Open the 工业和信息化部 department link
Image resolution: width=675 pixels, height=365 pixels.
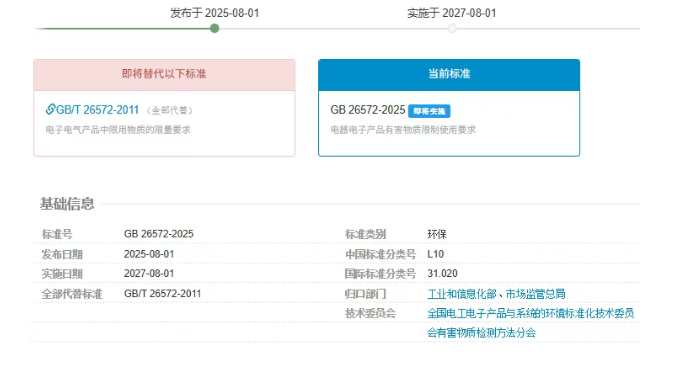[x=461, y=294]
